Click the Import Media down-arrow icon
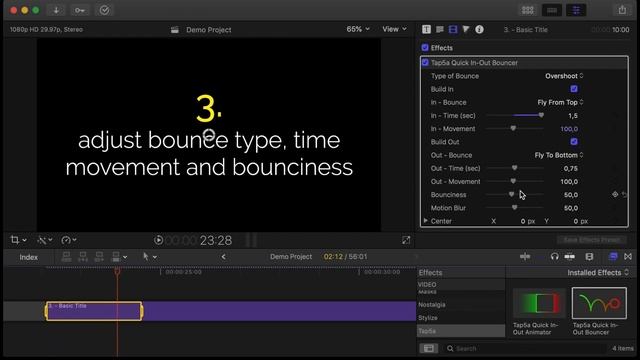The image size is (640, 360). coord(56,10)
